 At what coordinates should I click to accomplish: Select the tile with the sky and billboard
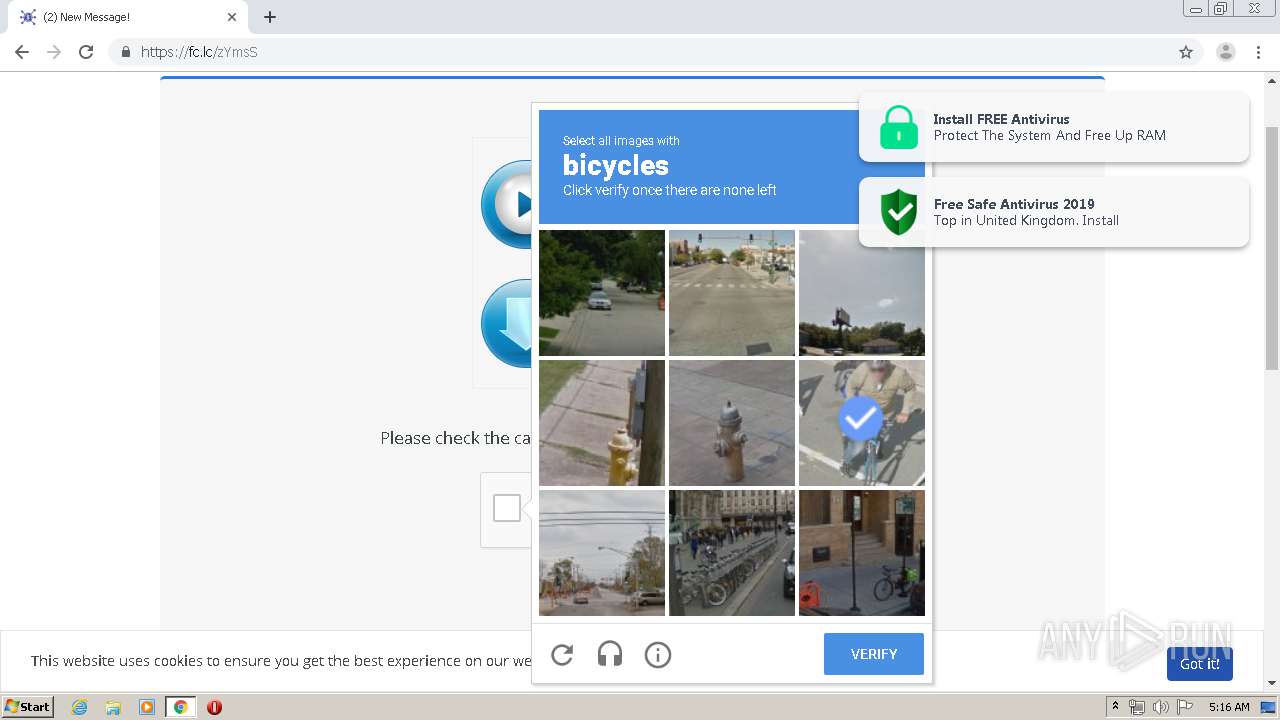pyautogui.click(x=862, y=293)
